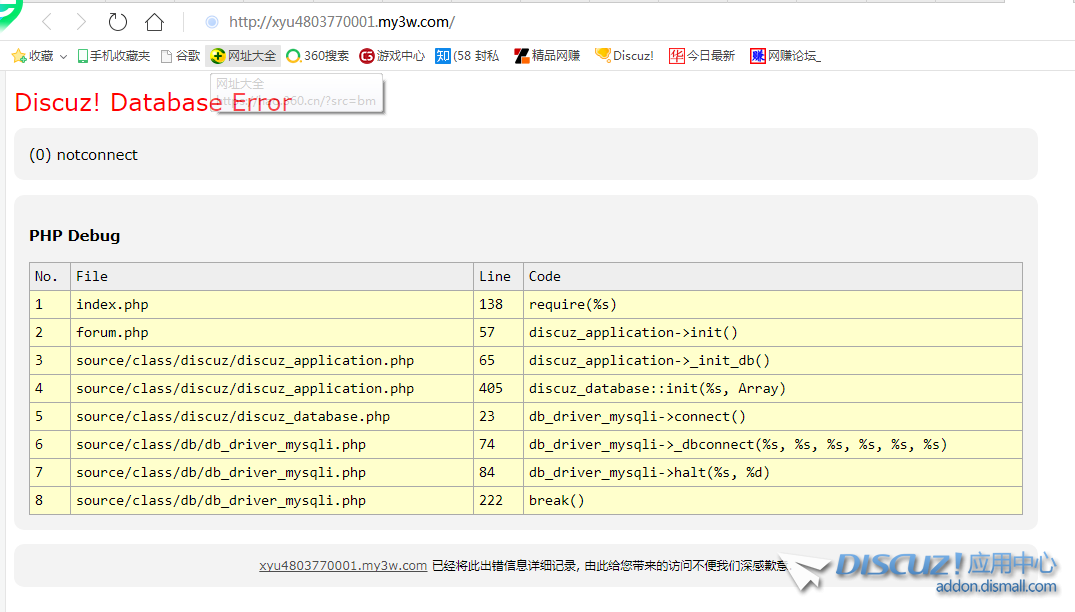
Task: Open the 谷歌 bookmark
Action: (x=181, y=56)
